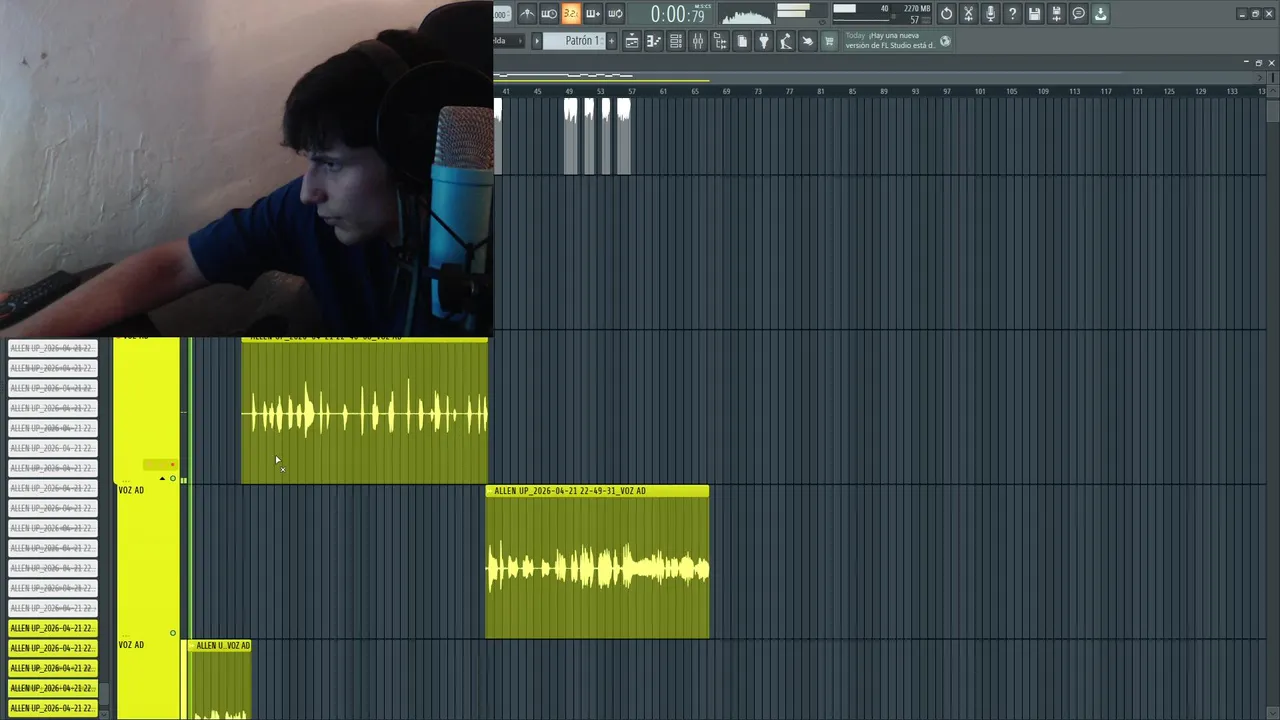This screenshot has width=1280, height=720.
Task: Open the plugin picker plug icon
Action: (x=764, y=41)
